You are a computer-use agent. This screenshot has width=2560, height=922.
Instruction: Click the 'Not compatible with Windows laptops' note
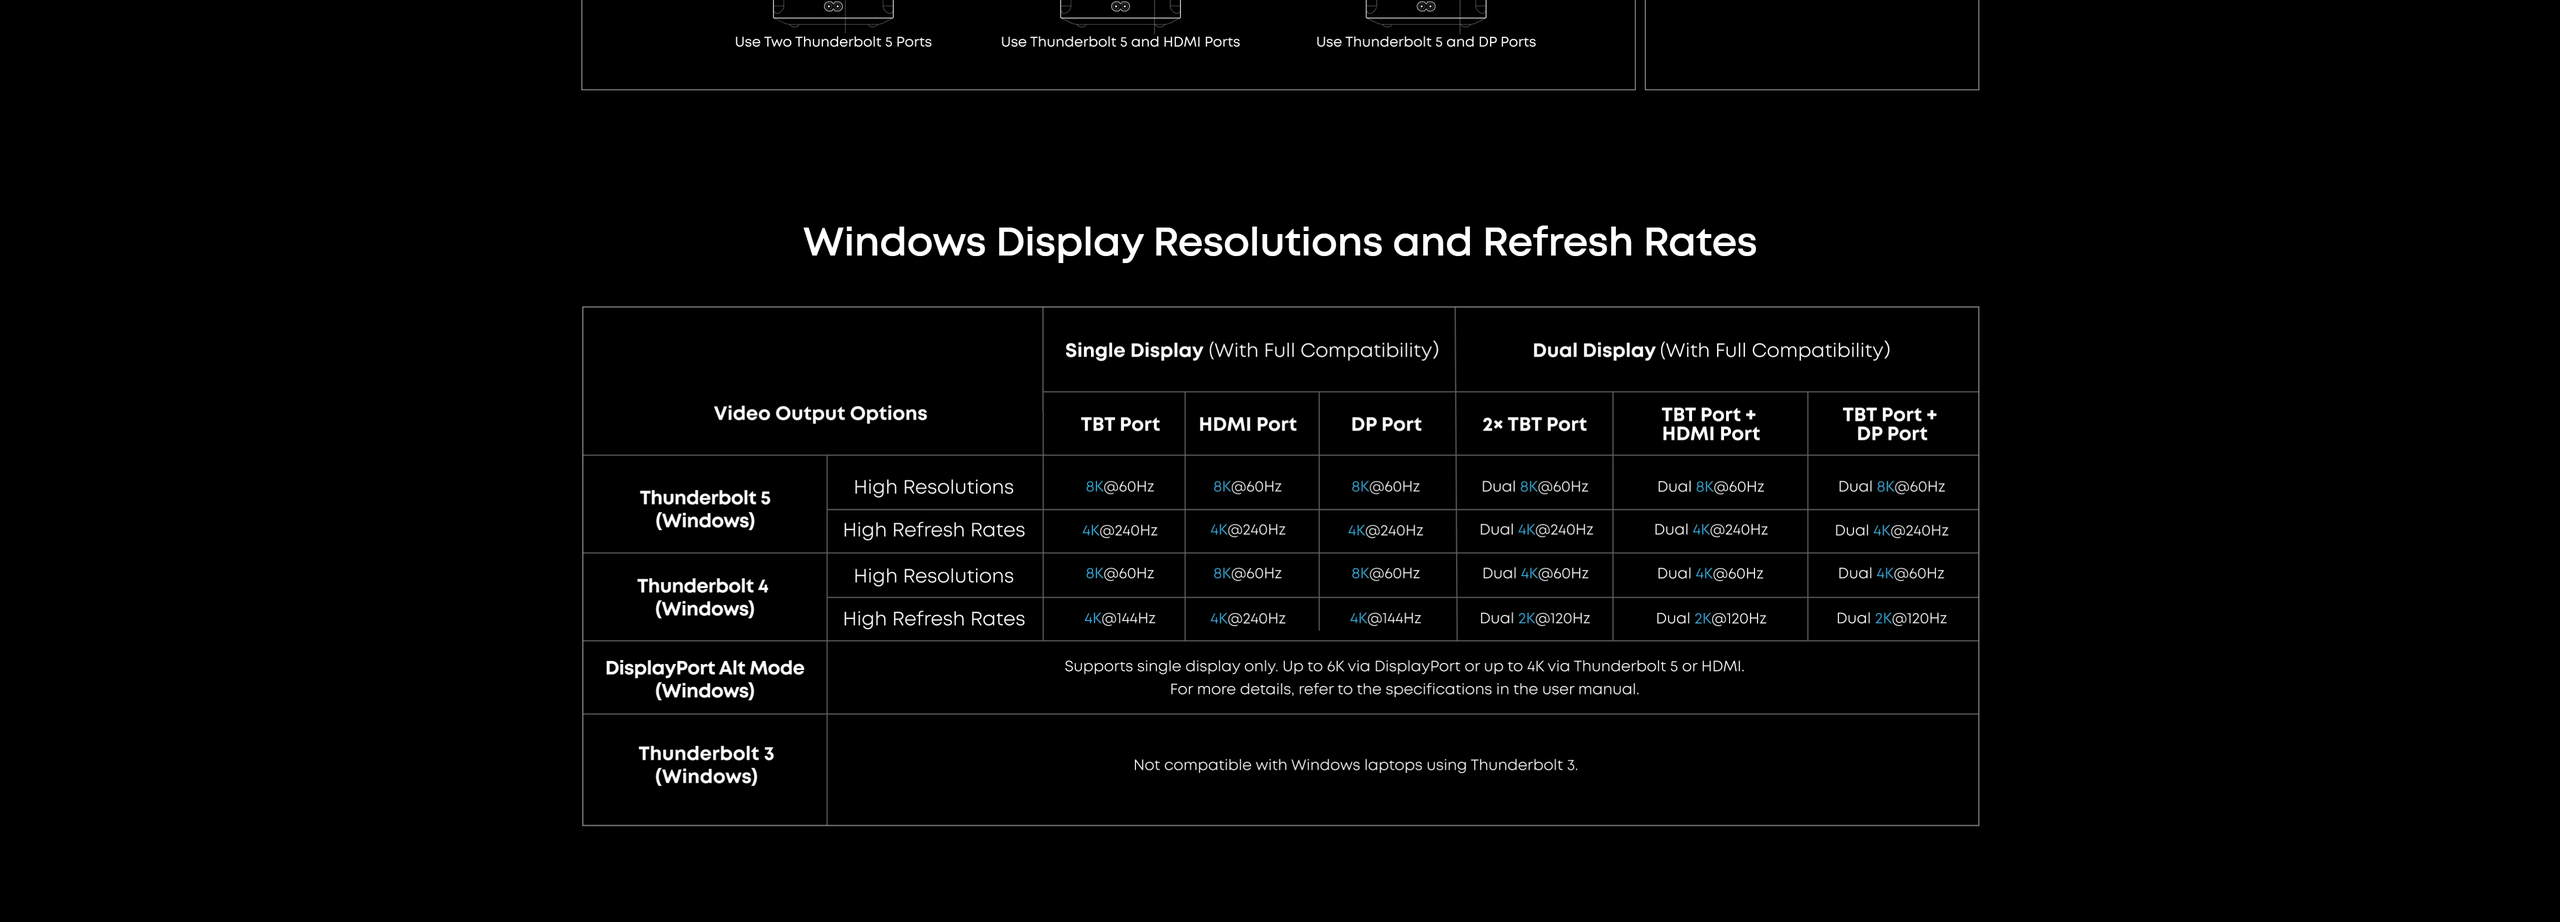[x=1355, y=765]
